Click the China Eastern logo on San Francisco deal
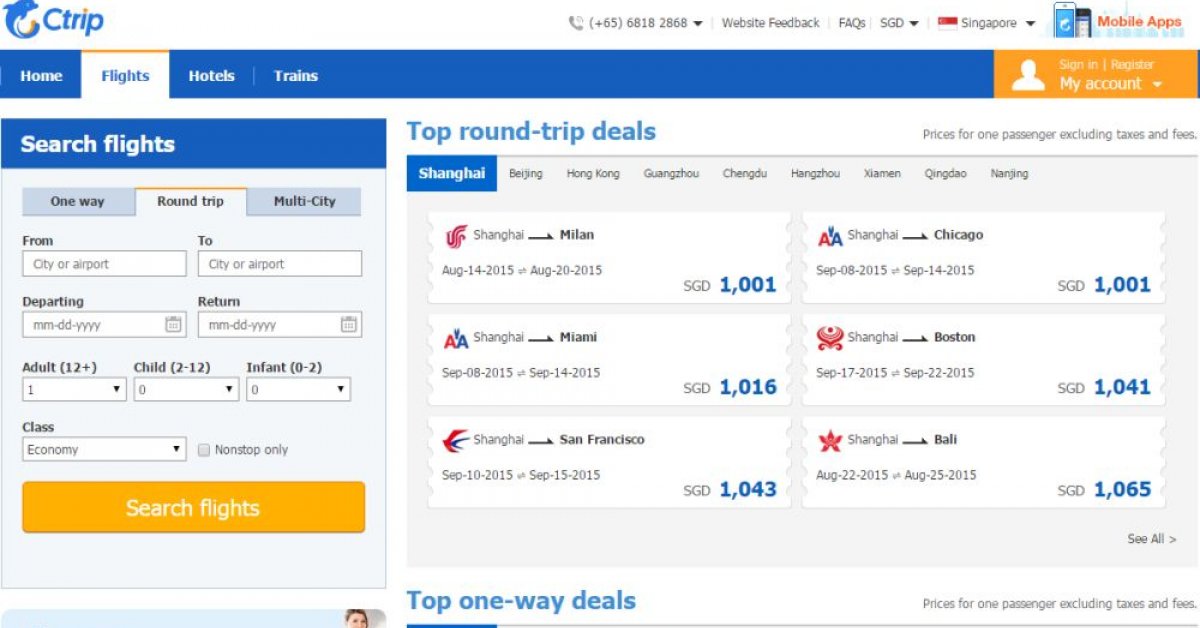The height and width of the screenshot is (628, 1200). [x=459, y=439]
